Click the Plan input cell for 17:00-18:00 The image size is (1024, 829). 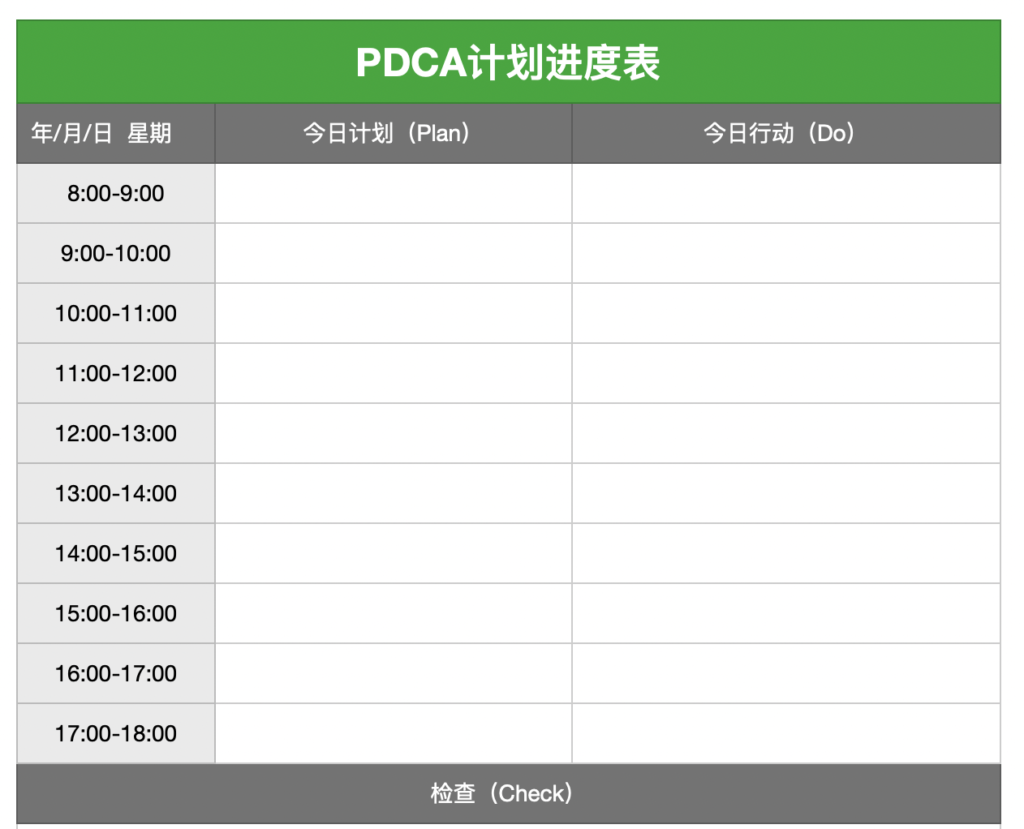tap(393, 733)
